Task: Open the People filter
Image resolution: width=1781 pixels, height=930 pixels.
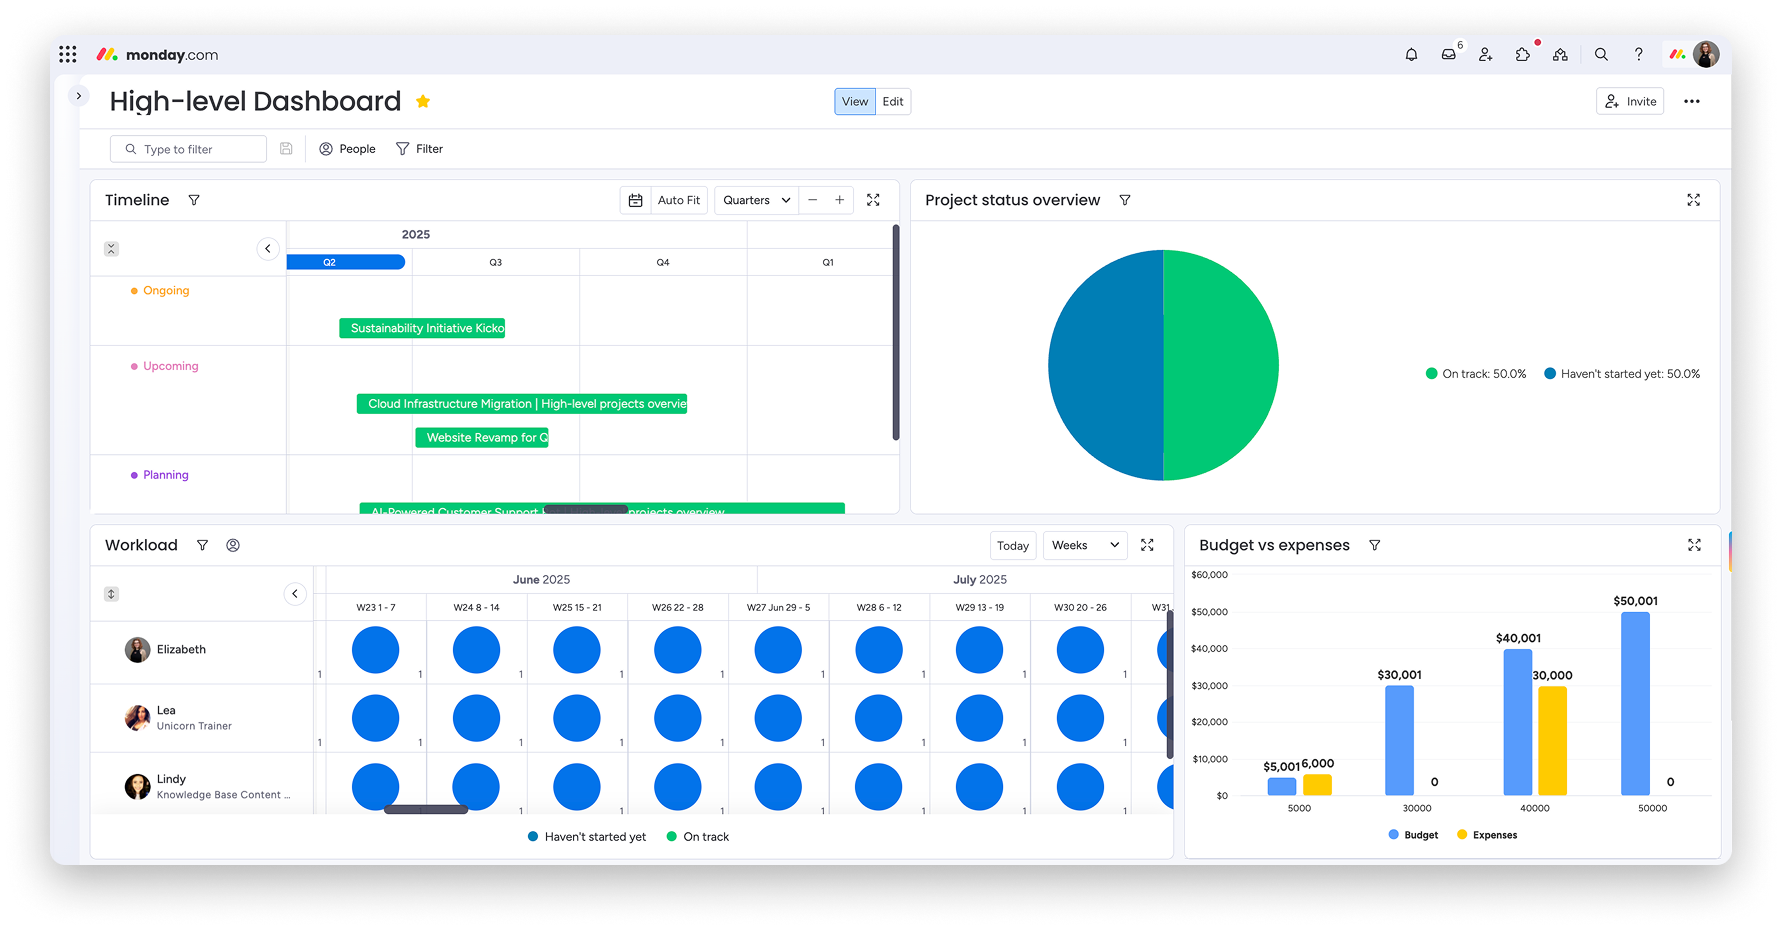Action: pyautogui.click(x=347, y=149)
